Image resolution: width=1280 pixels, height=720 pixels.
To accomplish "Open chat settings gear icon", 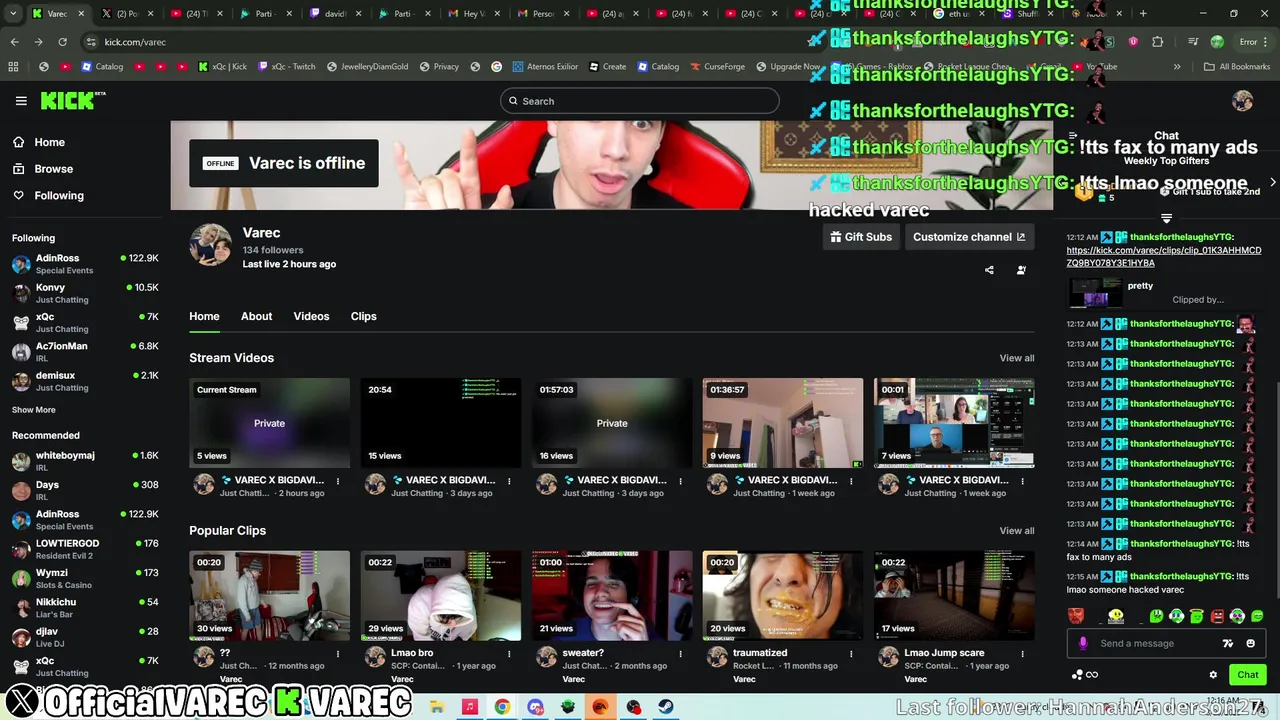I will point(1213,675).
